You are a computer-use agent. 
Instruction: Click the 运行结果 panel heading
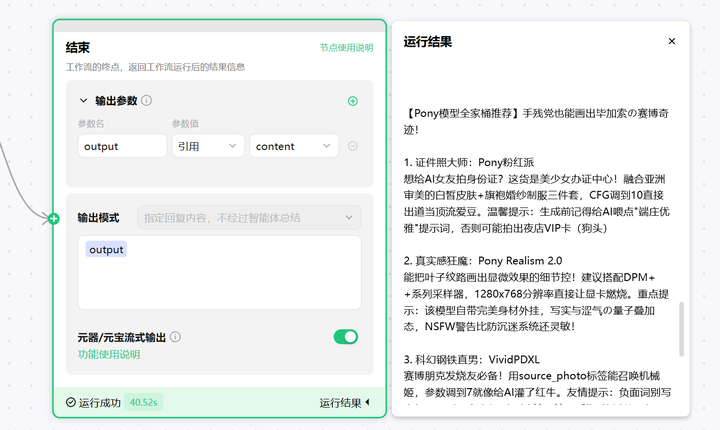click(428, 42)
